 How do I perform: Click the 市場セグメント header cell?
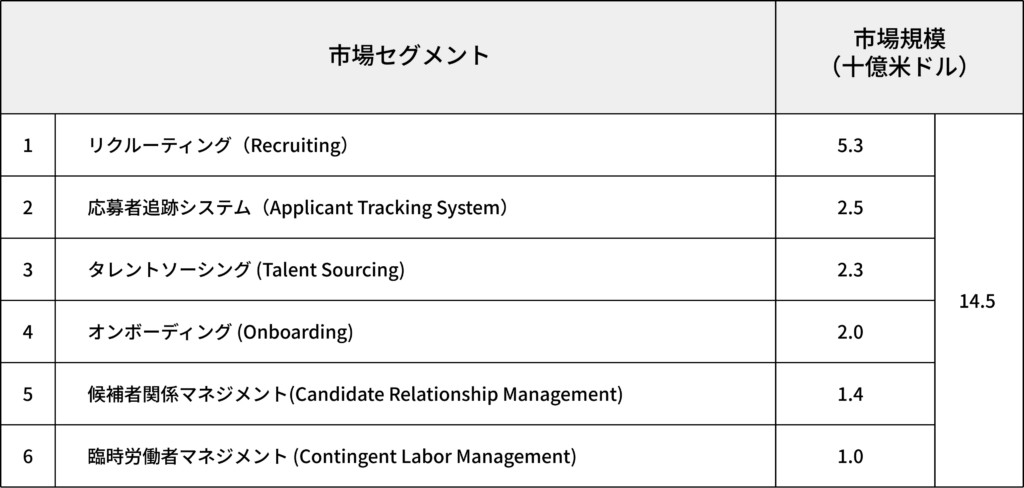click(x=409, y=56)
